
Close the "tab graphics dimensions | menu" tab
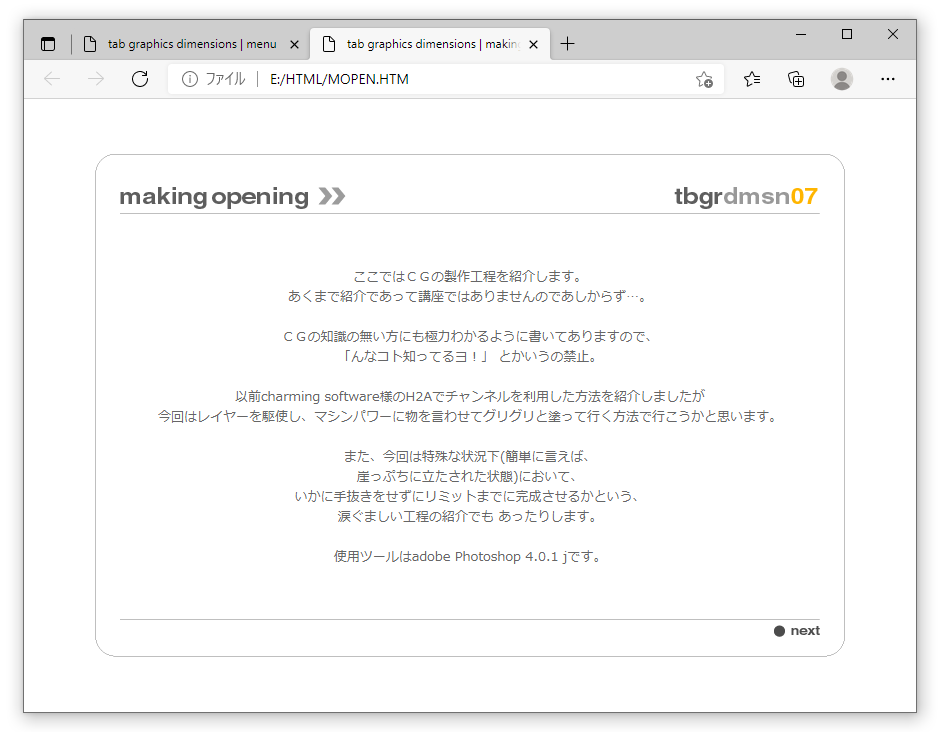[294, 44]
